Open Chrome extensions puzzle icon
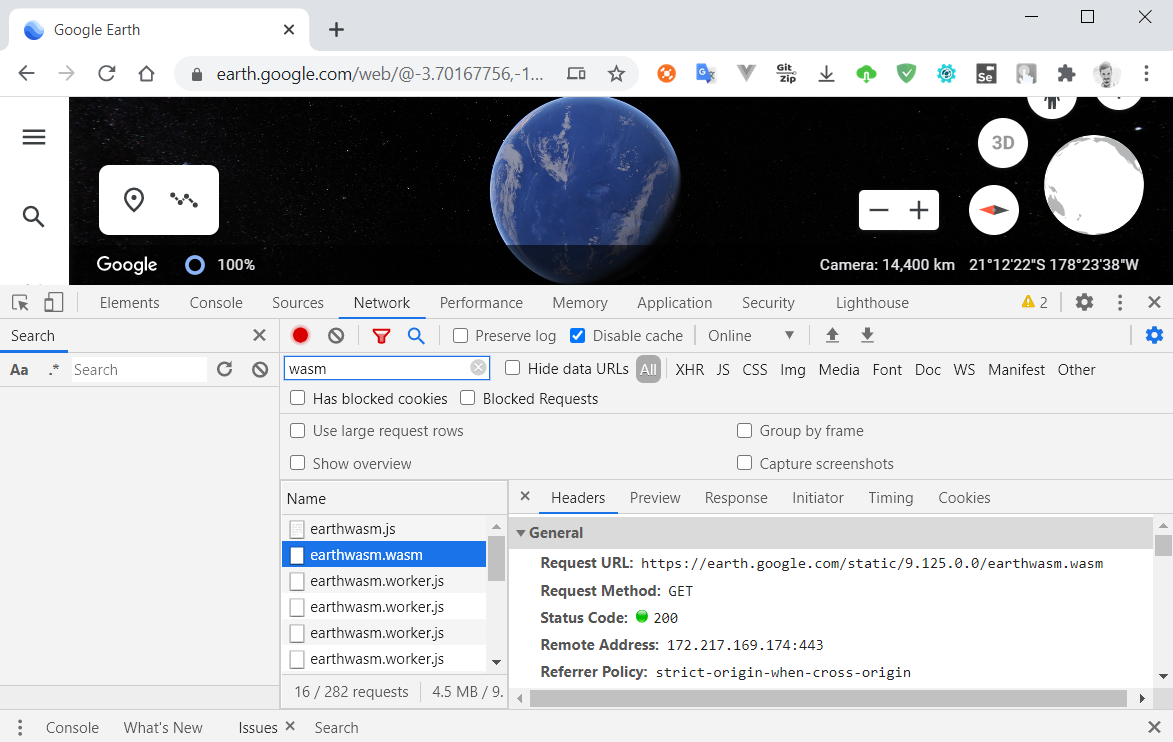 tap(1066, 73)
